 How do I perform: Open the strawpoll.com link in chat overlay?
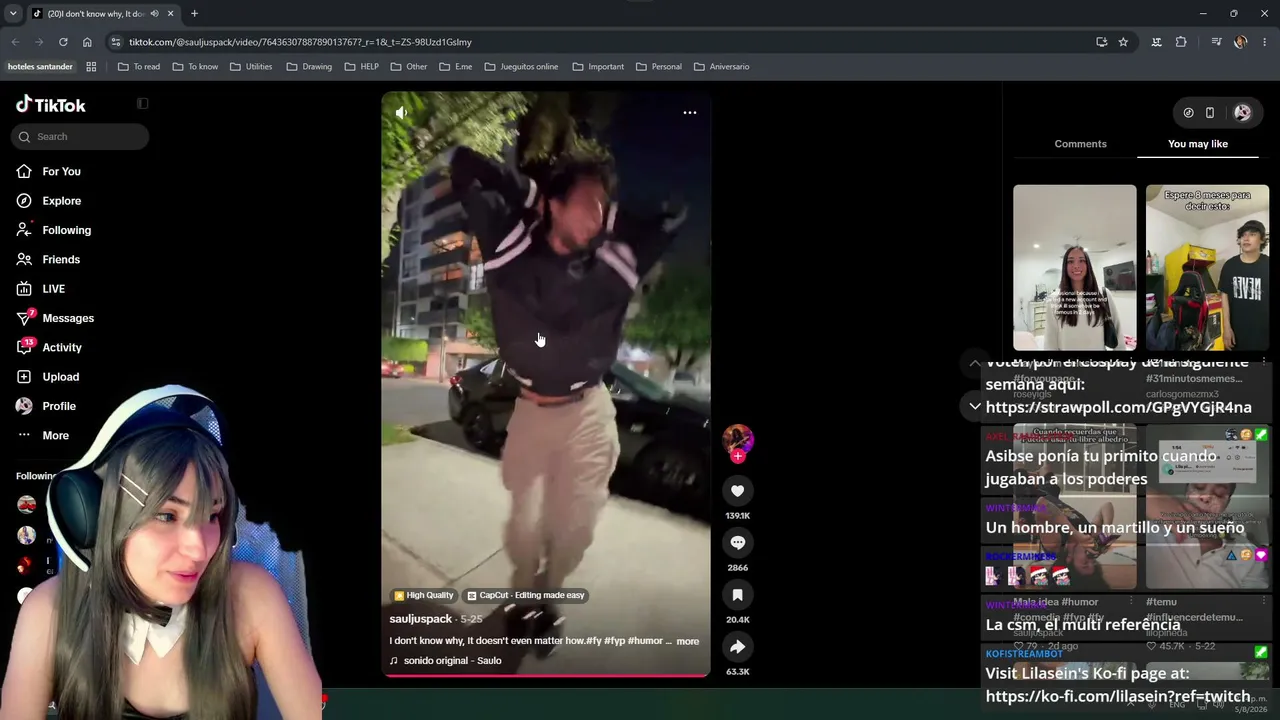coord(1118,408)
